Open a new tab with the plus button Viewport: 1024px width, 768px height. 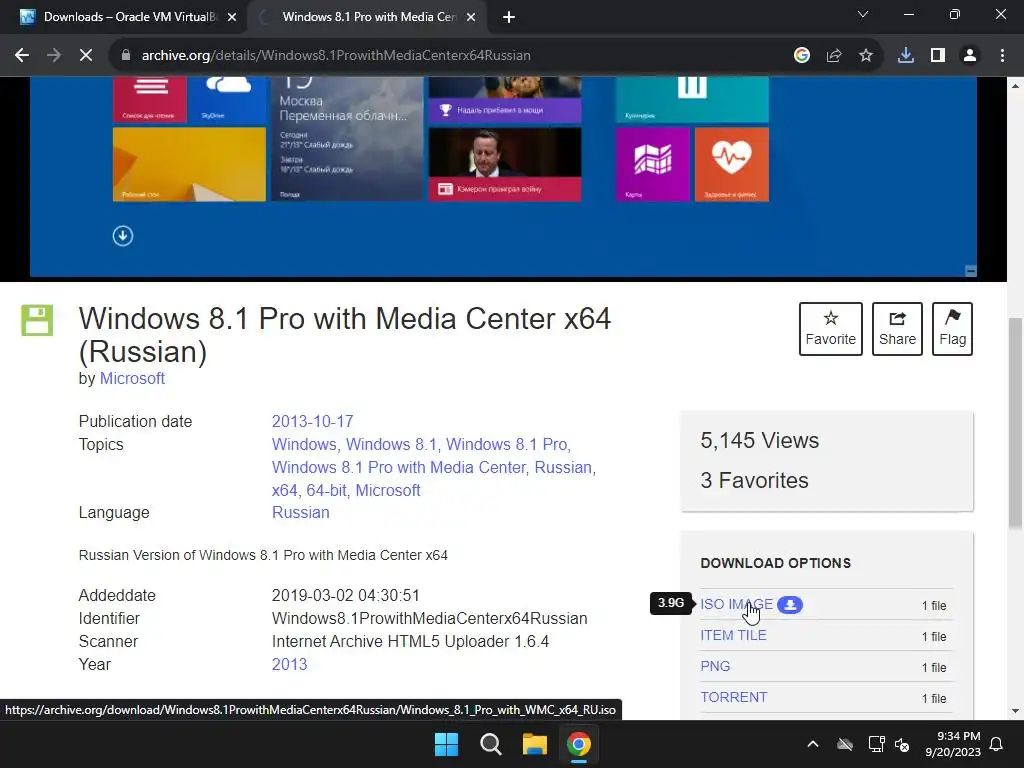[509, 18]
